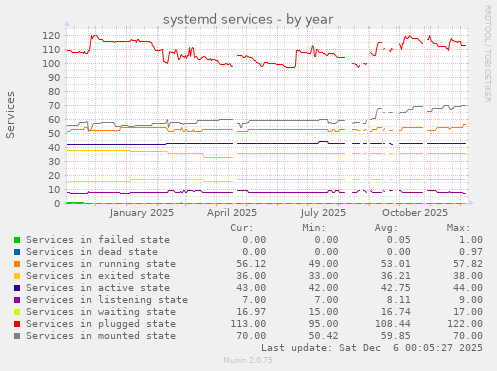This screenshot has height=371, width=497.
Task: Click the orange running state legend swatch
Action: click(17, 264)
